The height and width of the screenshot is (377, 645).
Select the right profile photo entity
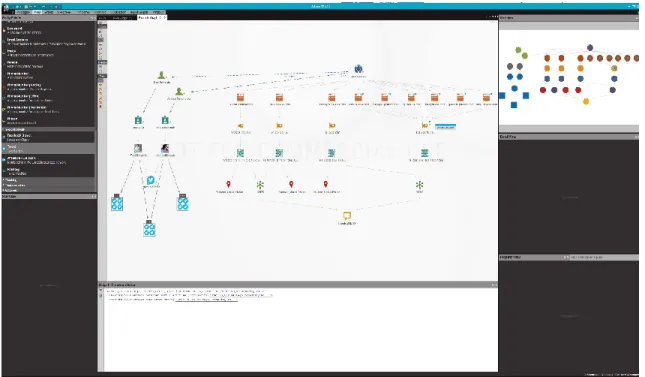165,148
